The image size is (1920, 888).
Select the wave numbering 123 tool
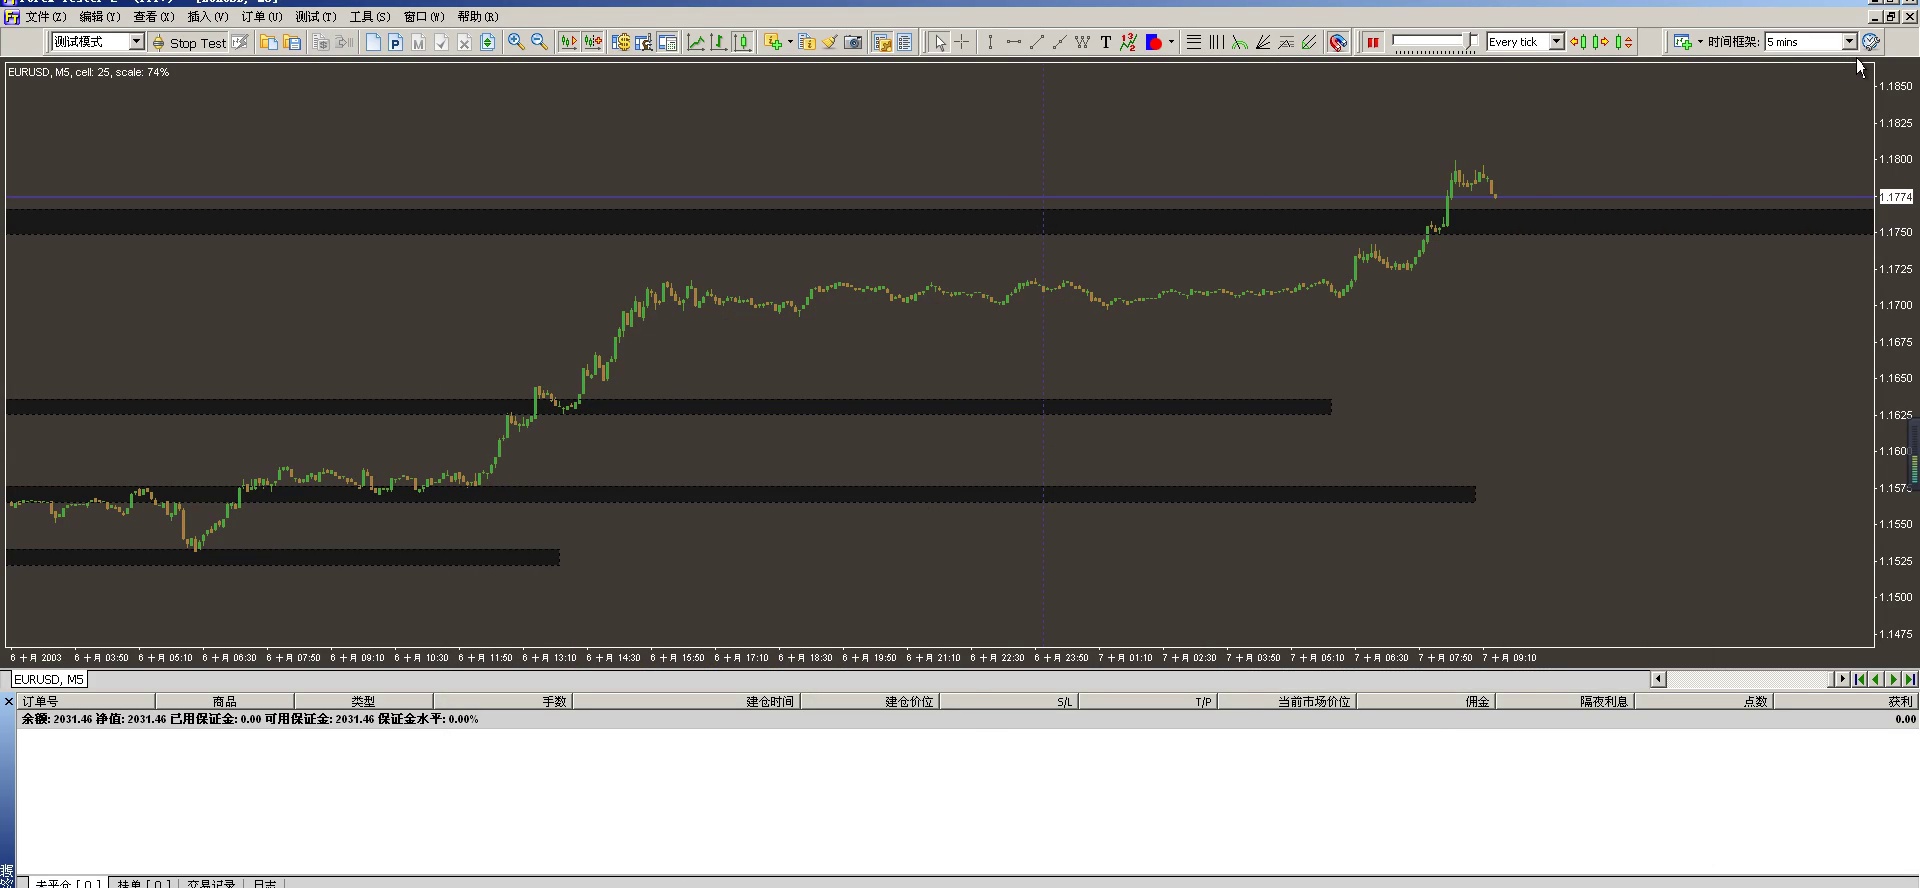(1128, 42)
